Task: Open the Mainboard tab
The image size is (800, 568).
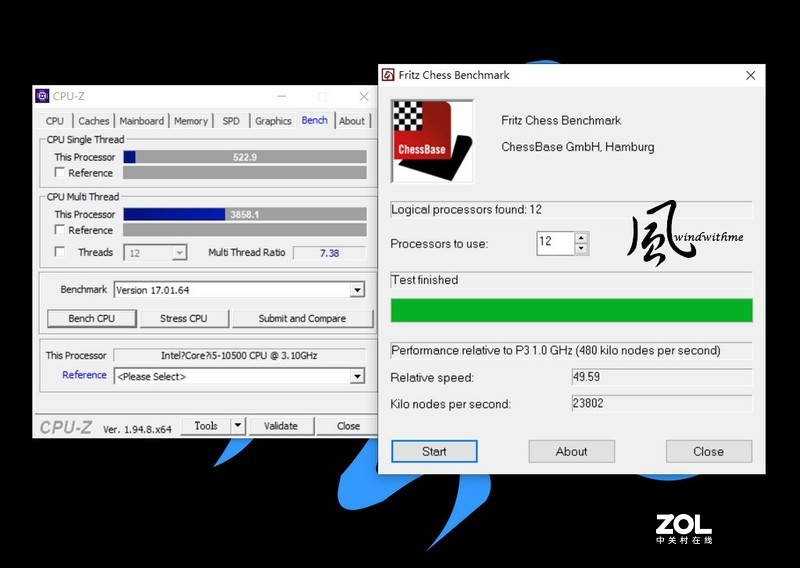Action: click(142, 121)
